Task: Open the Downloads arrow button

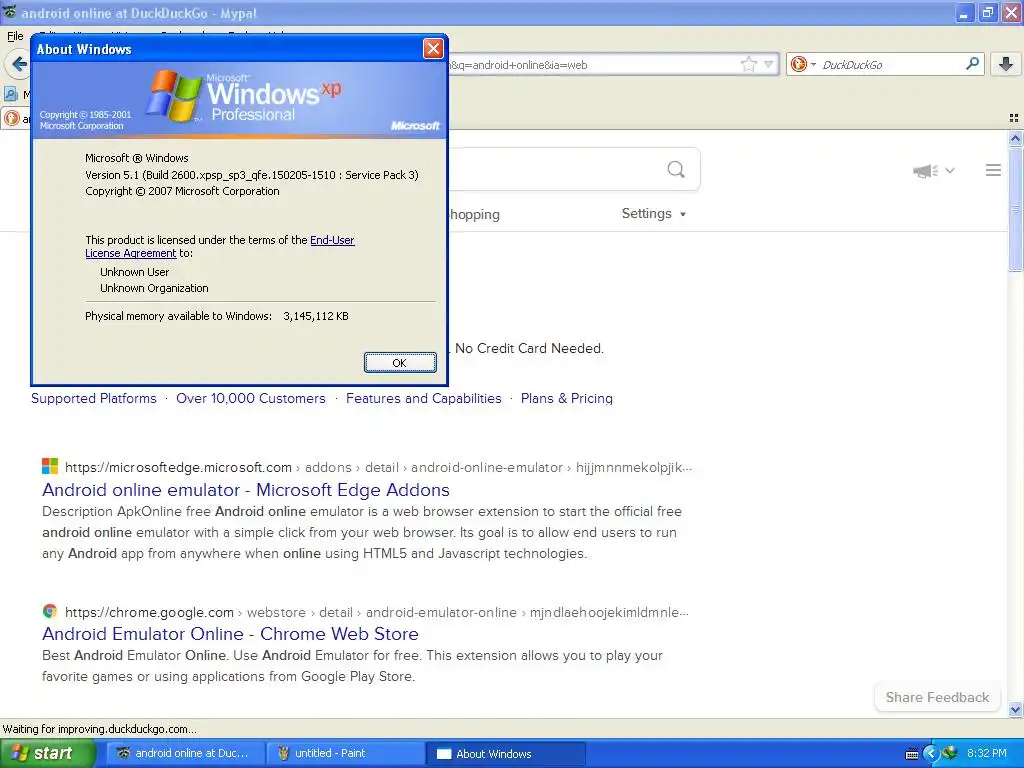Action: coord(1006,64)
